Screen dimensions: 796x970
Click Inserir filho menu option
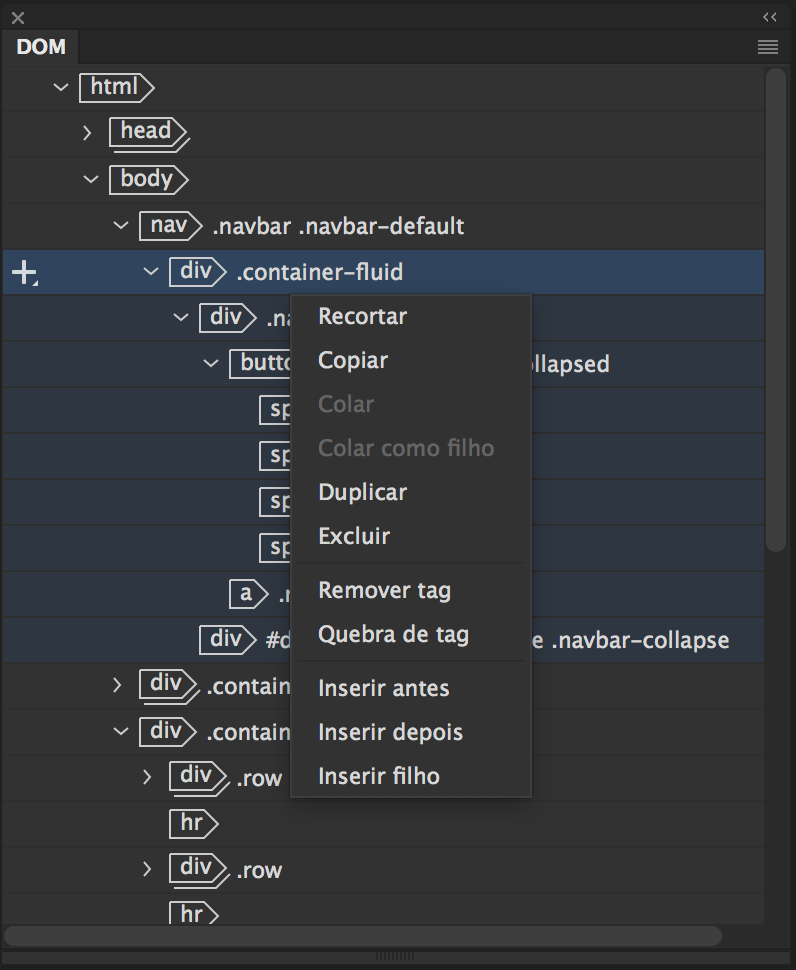point(378,776)
